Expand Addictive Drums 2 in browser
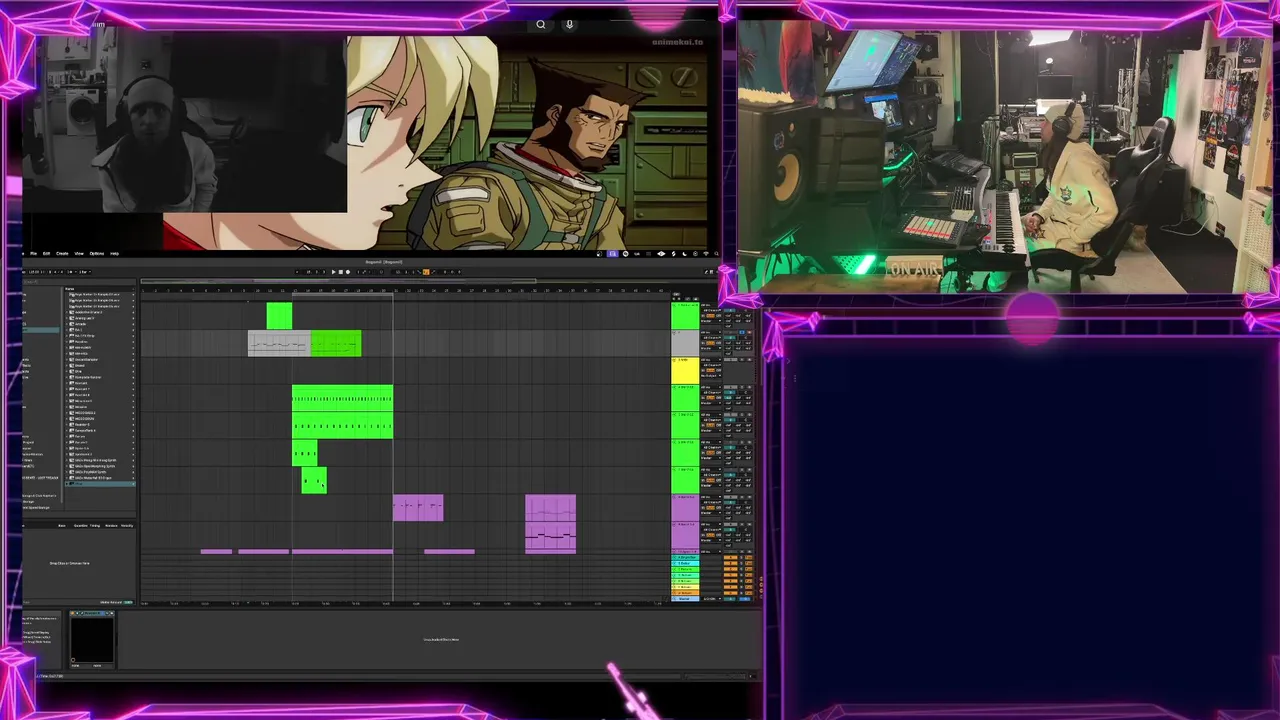Viewport: 1280px width, 720px height. coord(67,312)
